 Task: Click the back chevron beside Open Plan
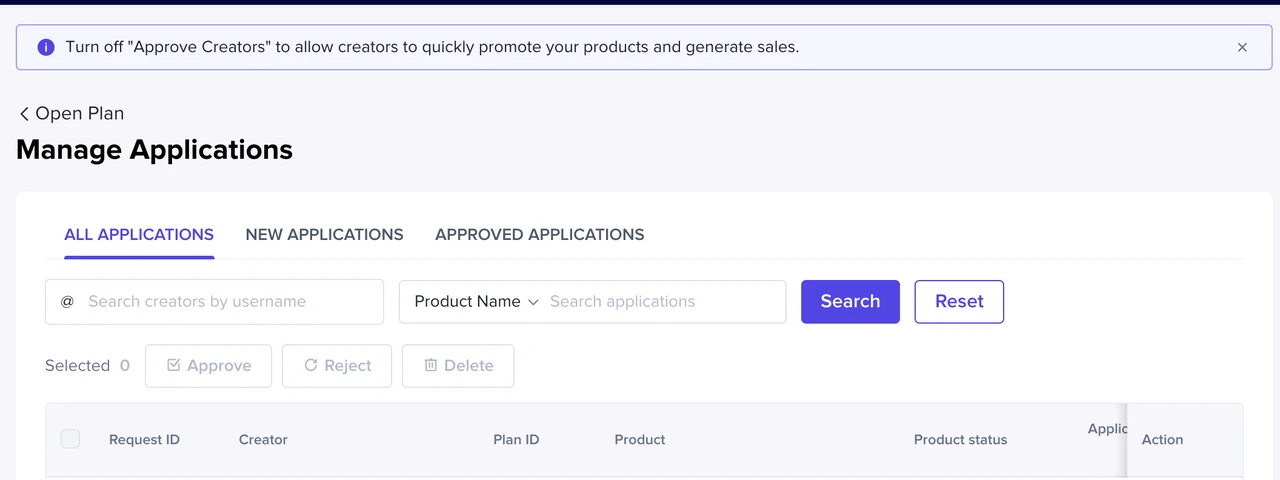(24, 114)
